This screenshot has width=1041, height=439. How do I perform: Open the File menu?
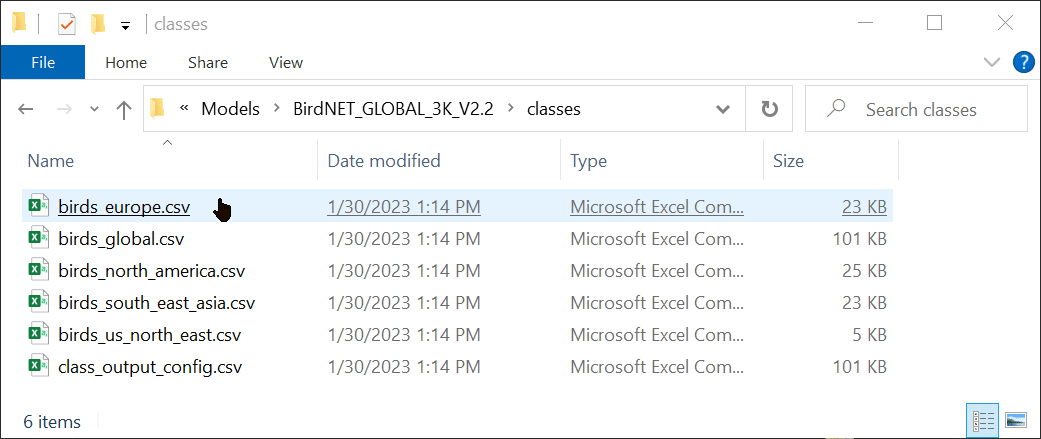click(x=42, y=62)
